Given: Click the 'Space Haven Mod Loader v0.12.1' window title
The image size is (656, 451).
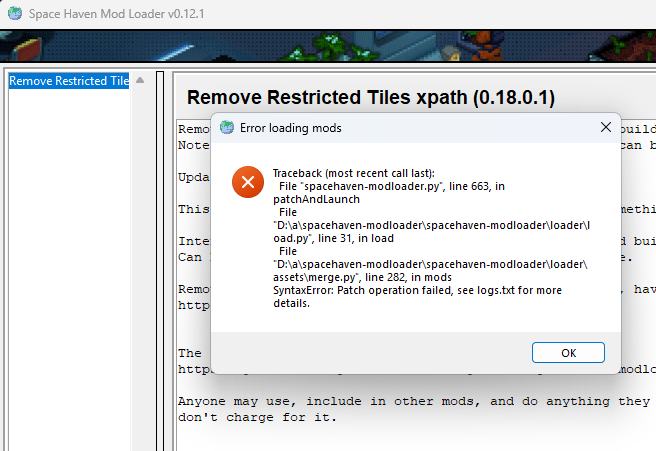Looking at the screenshot, I should [x=116, y=14].
